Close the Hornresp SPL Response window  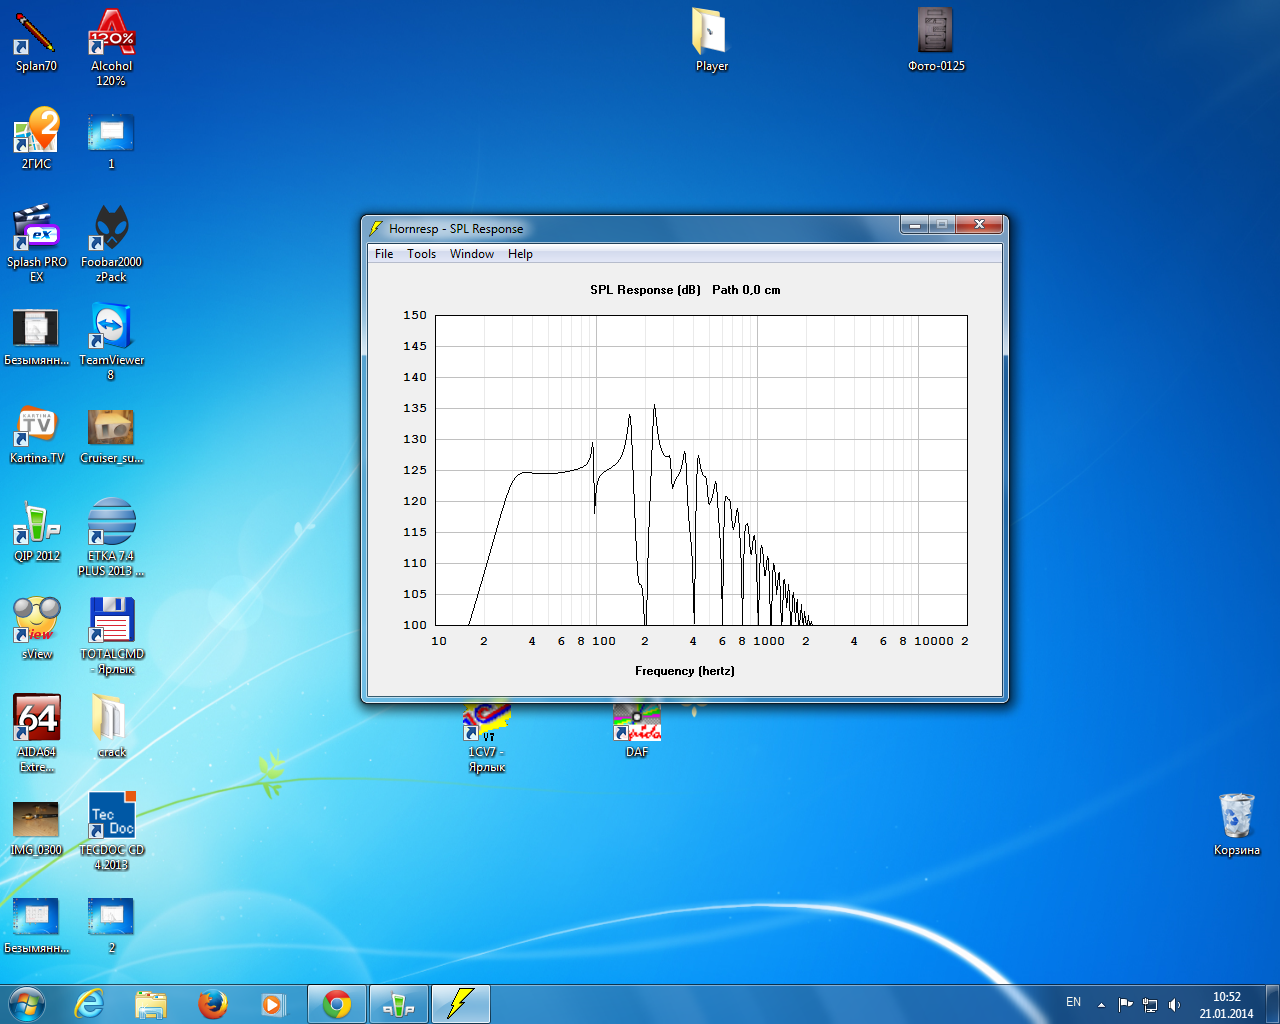coord(979,225)
